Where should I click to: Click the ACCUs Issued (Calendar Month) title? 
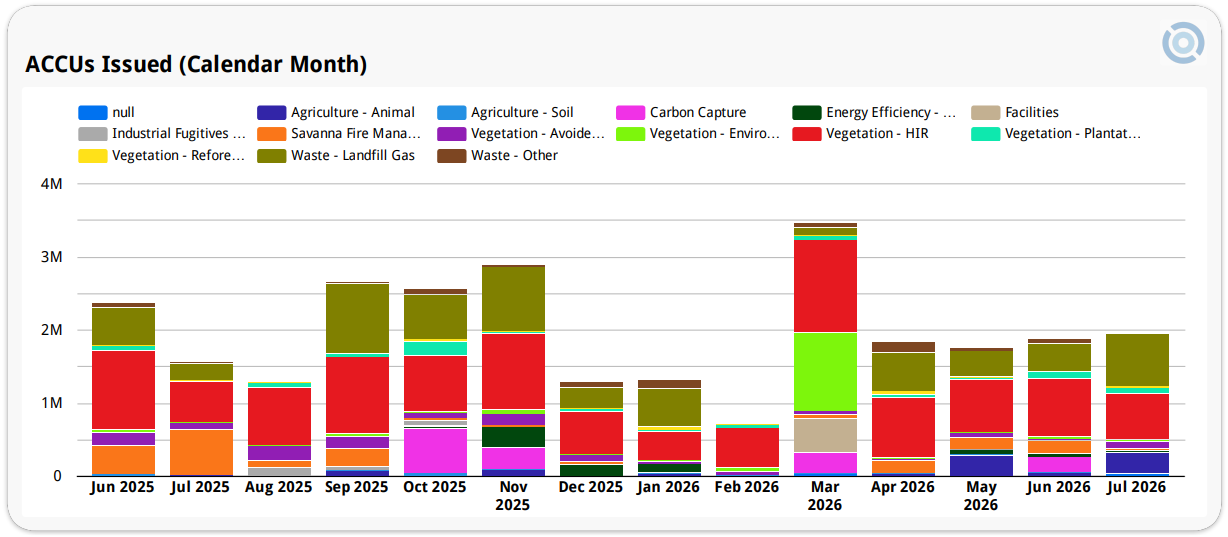tap(196, 65)
